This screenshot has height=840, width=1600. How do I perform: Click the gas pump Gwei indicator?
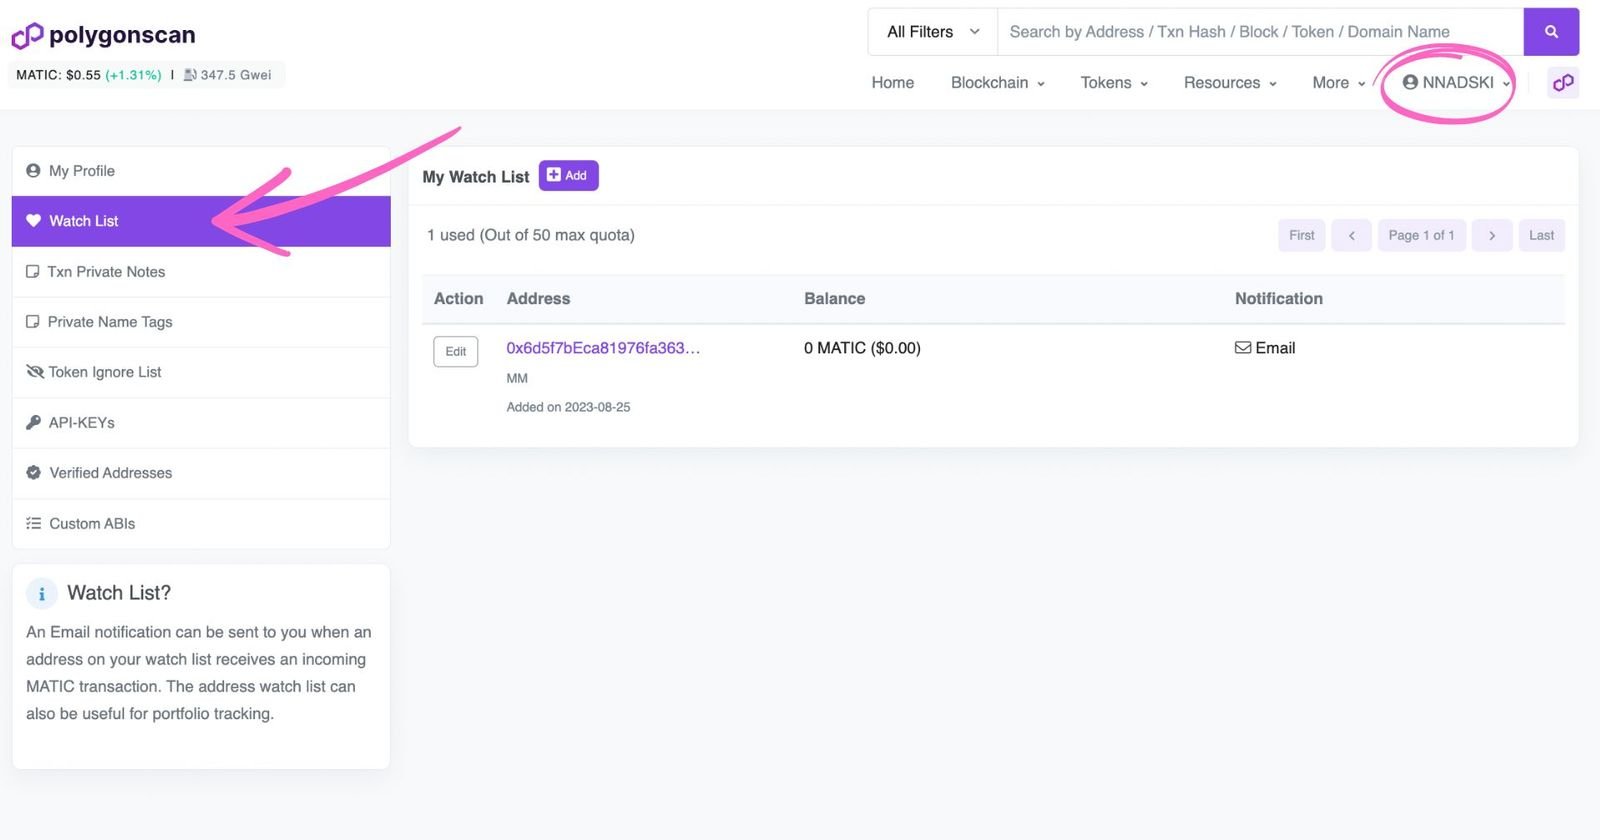pyautogui.click(x=228, y=75)
